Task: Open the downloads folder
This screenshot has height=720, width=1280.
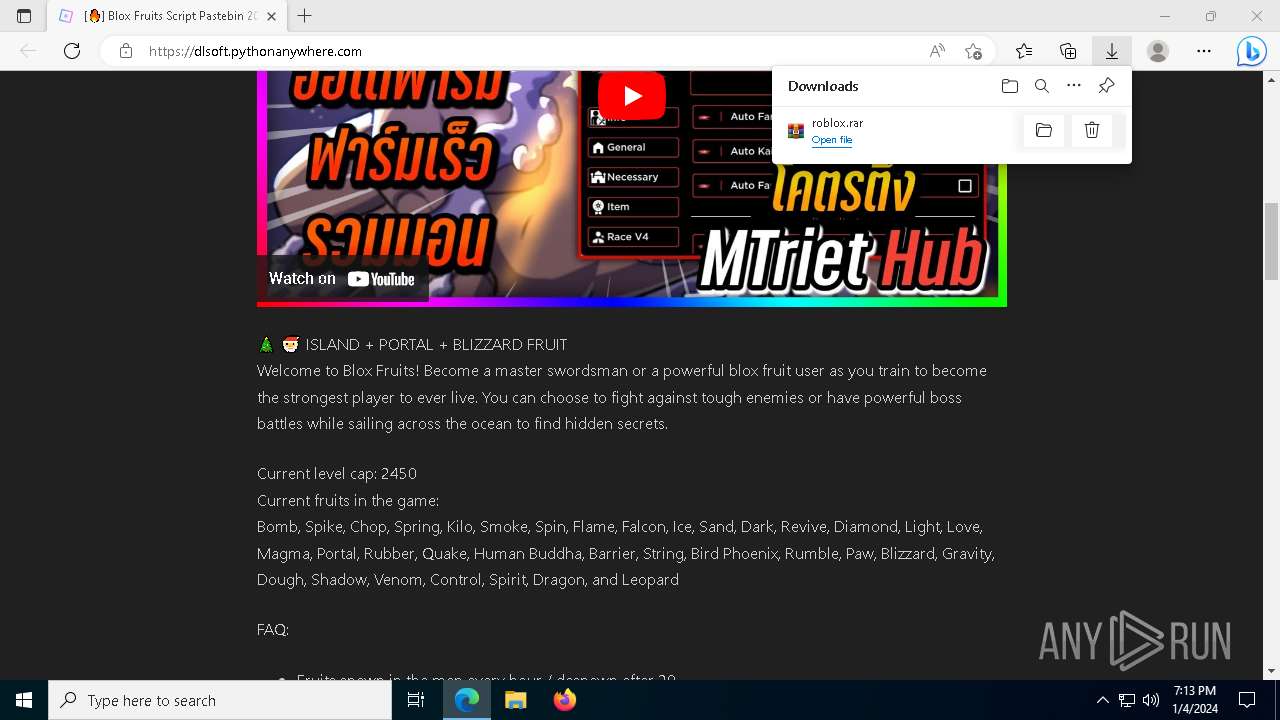Action: coord(1010,86)
